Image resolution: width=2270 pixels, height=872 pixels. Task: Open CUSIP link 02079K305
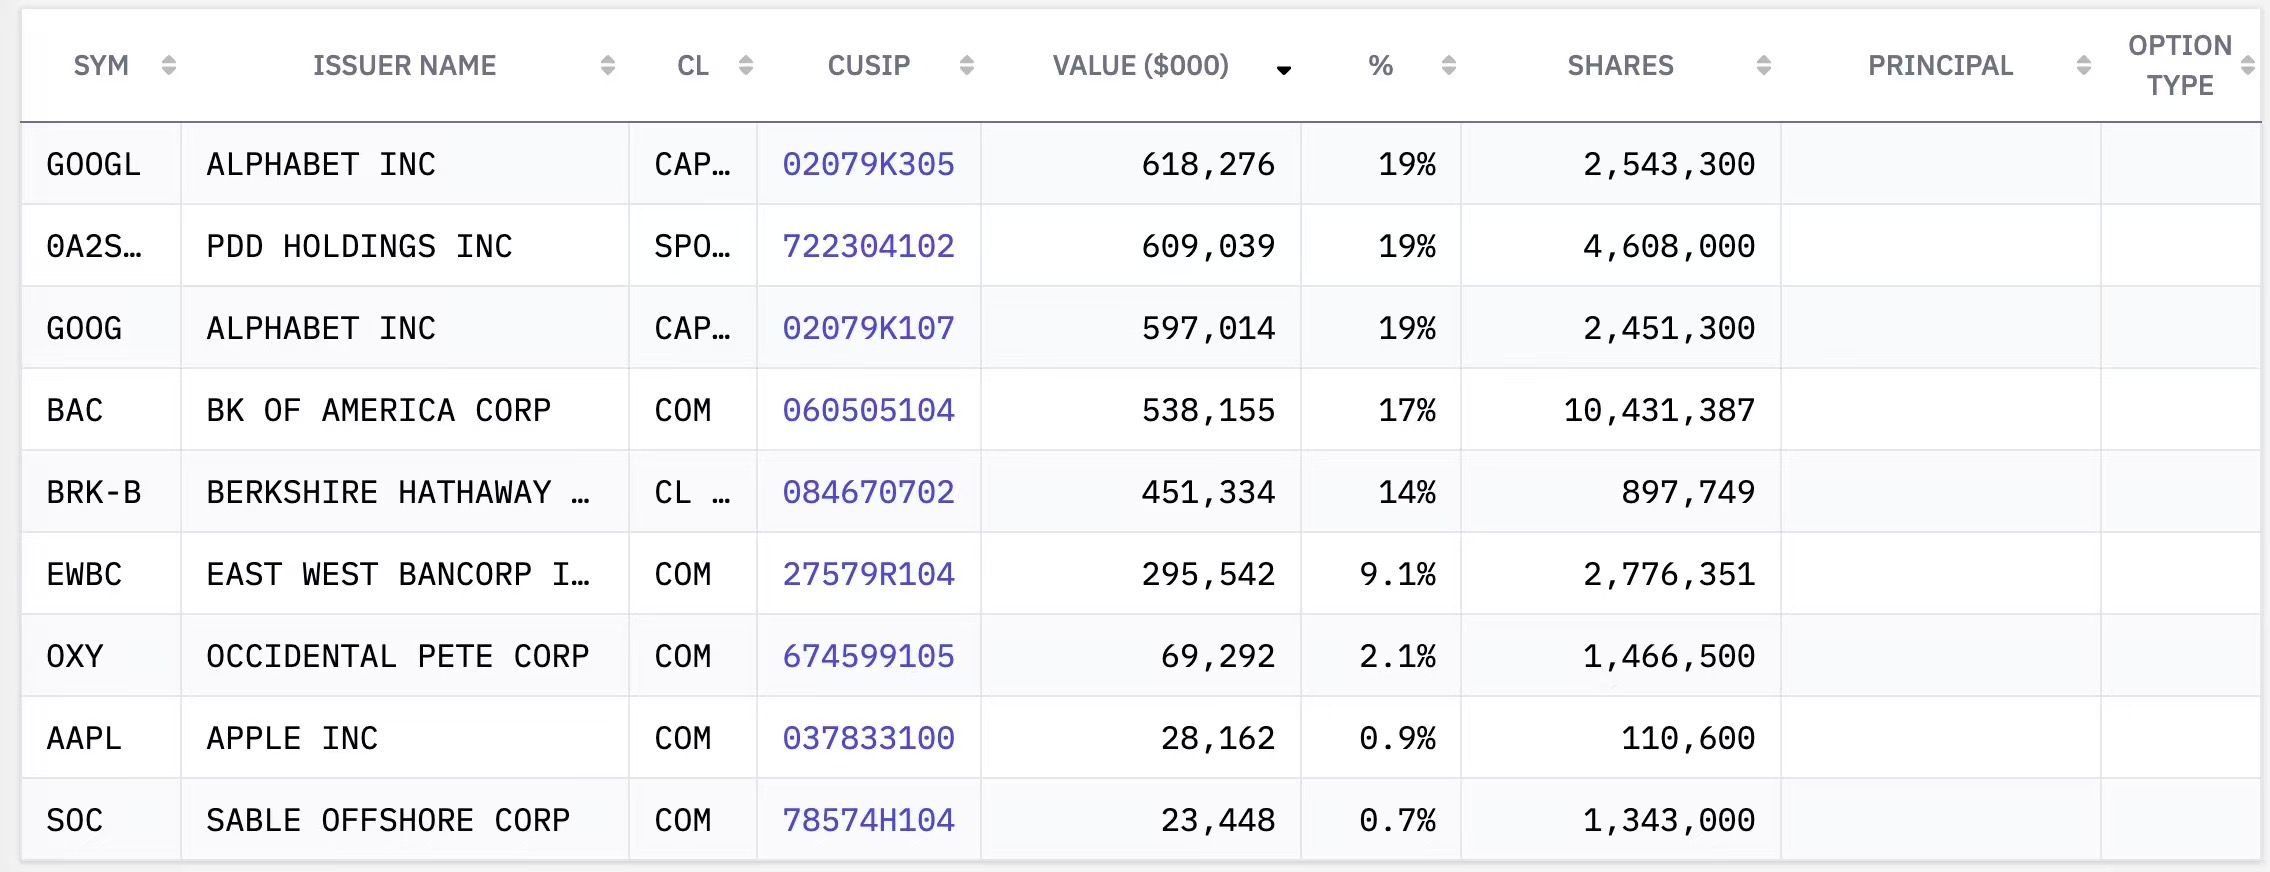[x=868, y=164]
